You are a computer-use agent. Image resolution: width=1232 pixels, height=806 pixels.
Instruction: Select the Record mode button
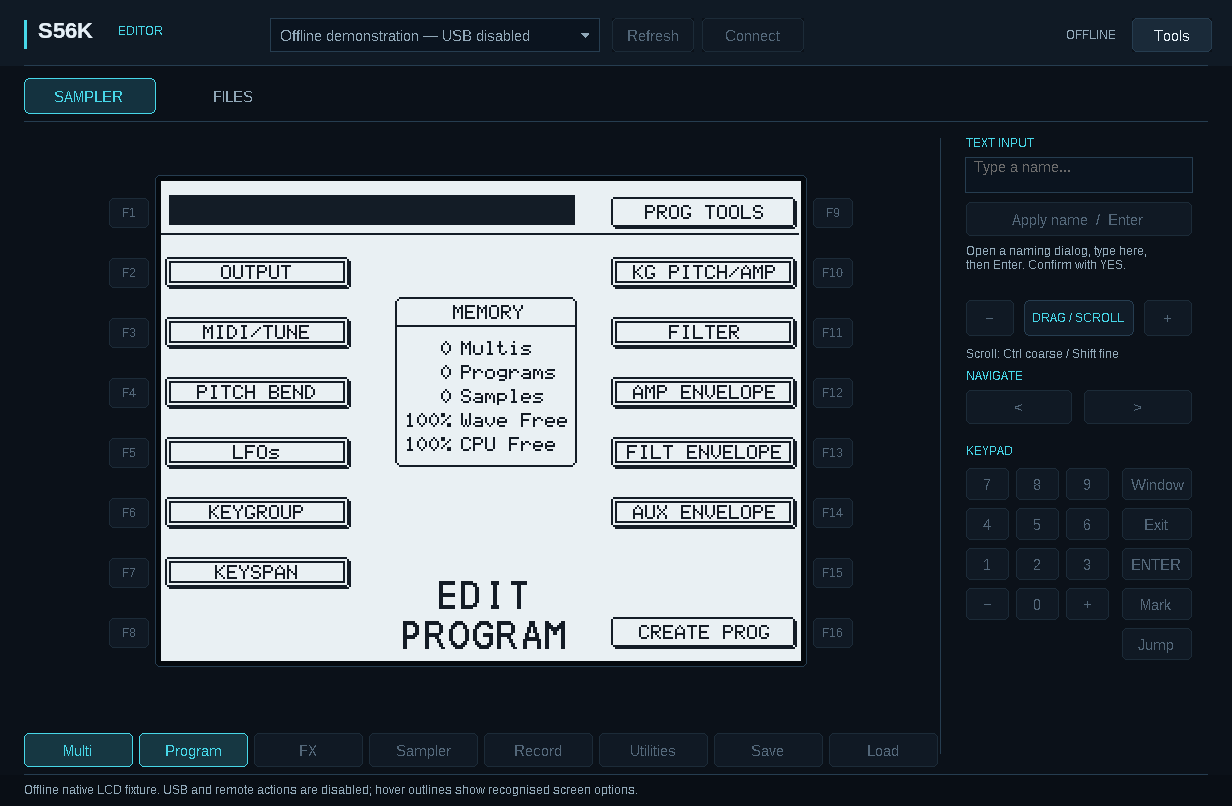click(x=538, y=750)
